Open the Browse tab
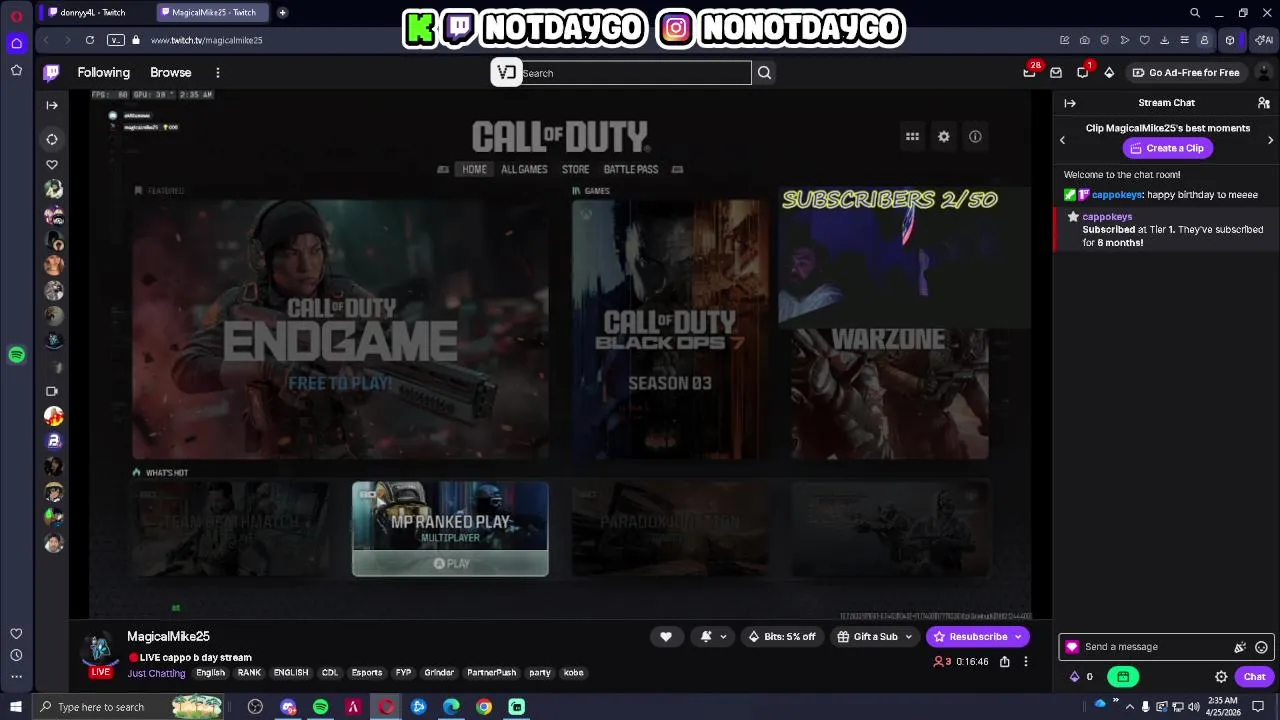Screen dimensions: 1280x720 [170, 72]
